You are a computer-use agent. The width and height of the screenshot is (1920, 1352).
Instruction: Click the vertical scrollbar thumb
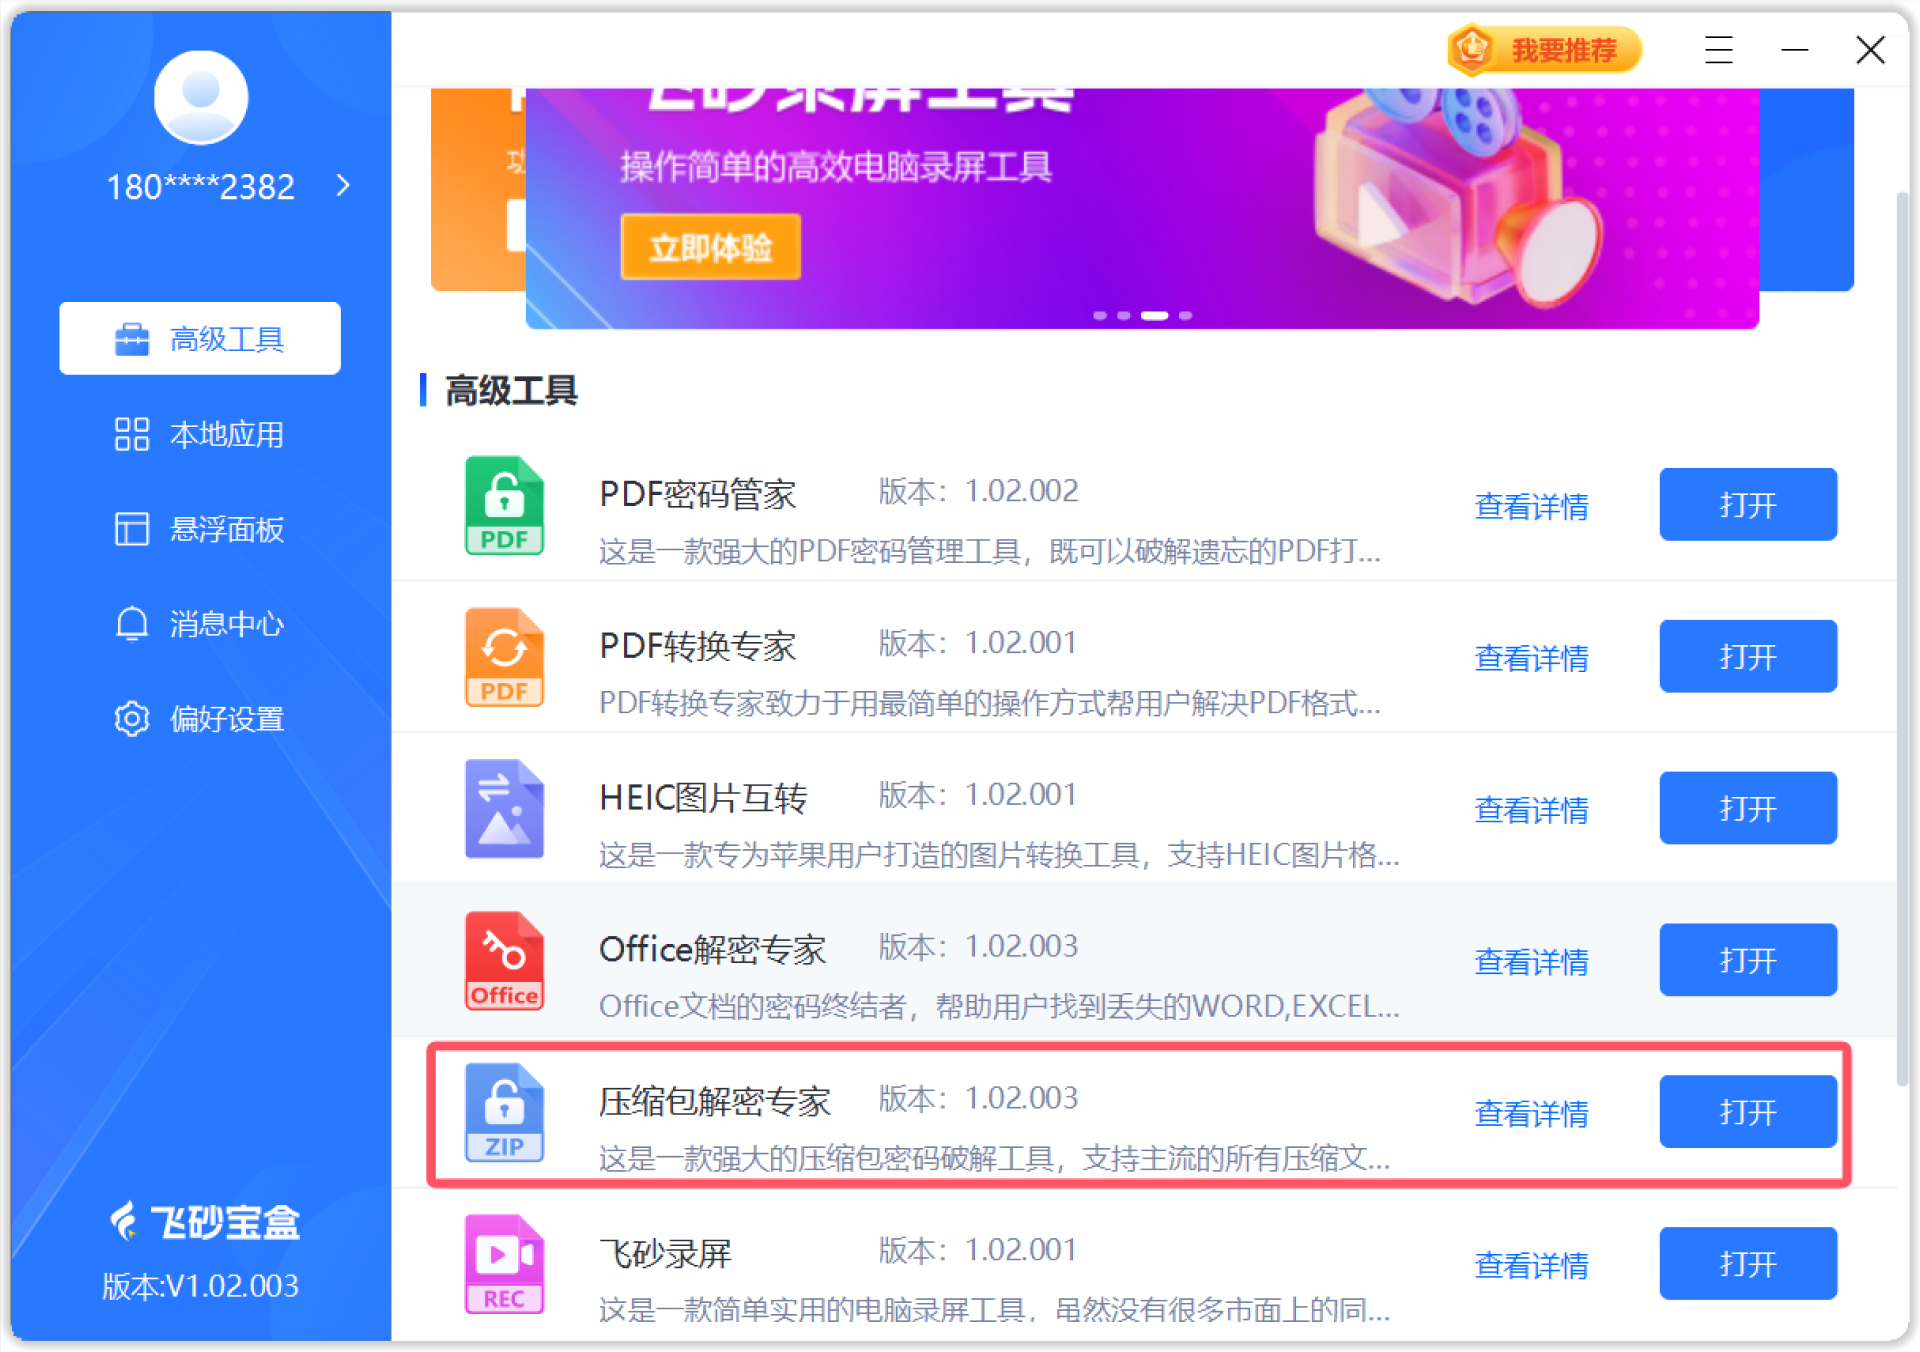[1902, 640]
